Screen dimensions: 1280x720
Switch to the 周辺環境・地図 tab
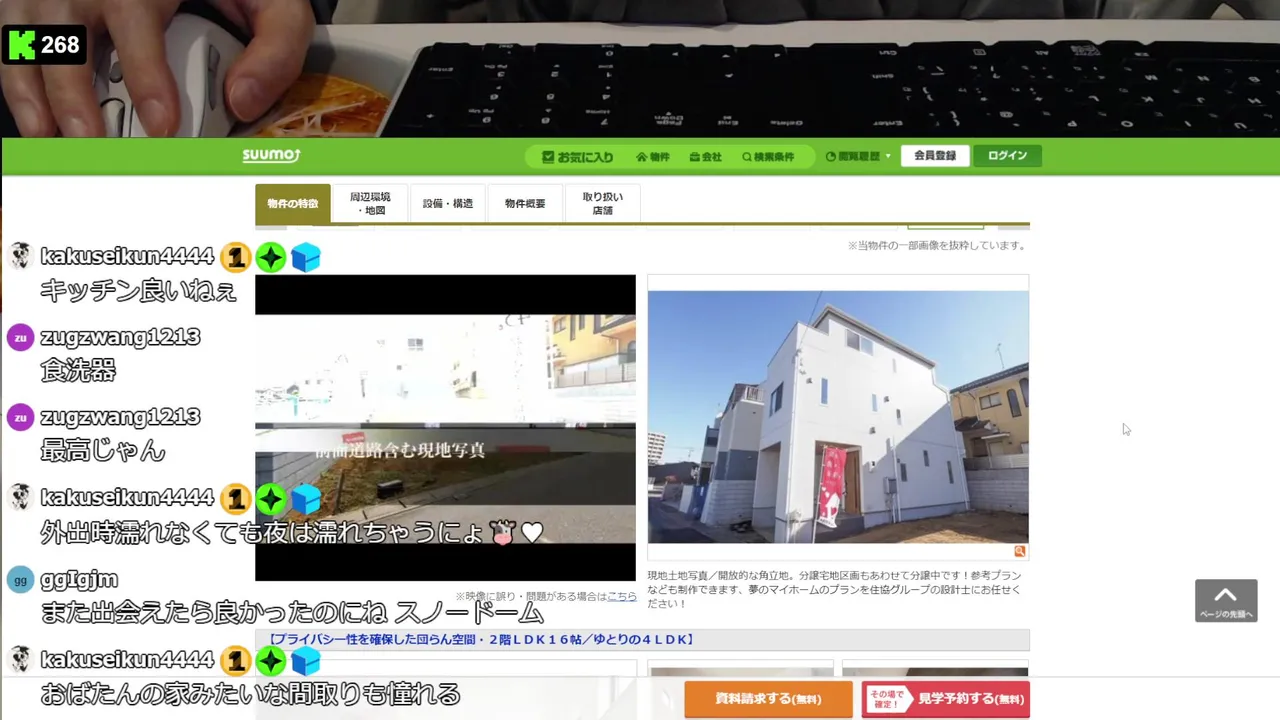pos(370,204)
